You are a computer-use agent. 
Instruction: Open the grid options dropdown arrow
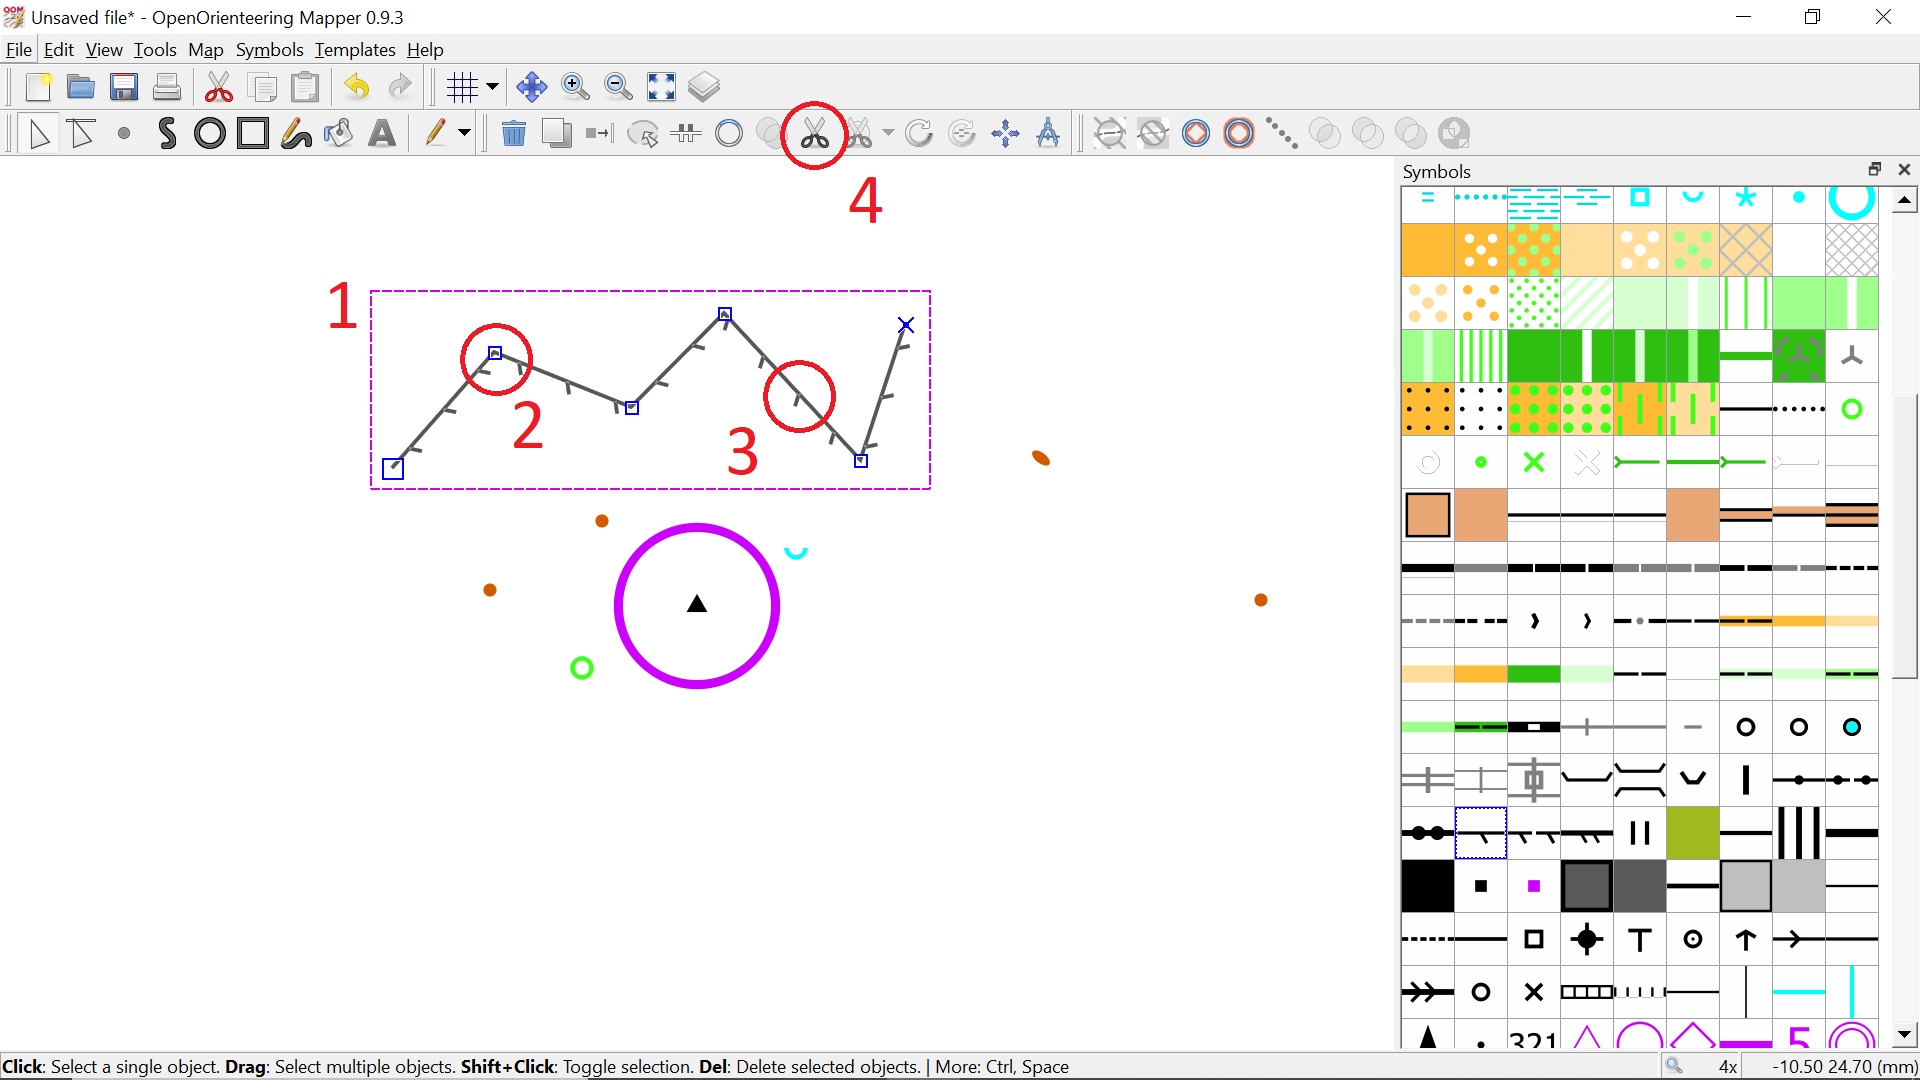pos(492,88)
